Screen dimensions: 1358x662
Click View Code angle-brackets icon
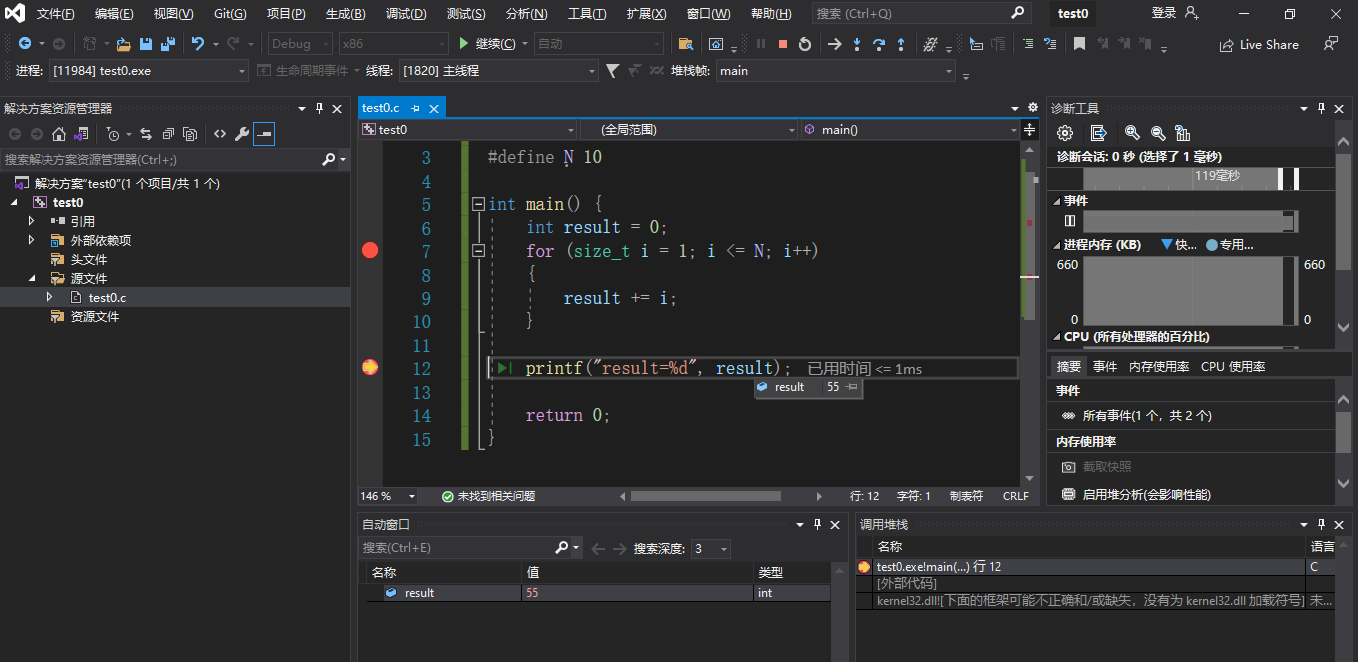click(219, 134)
